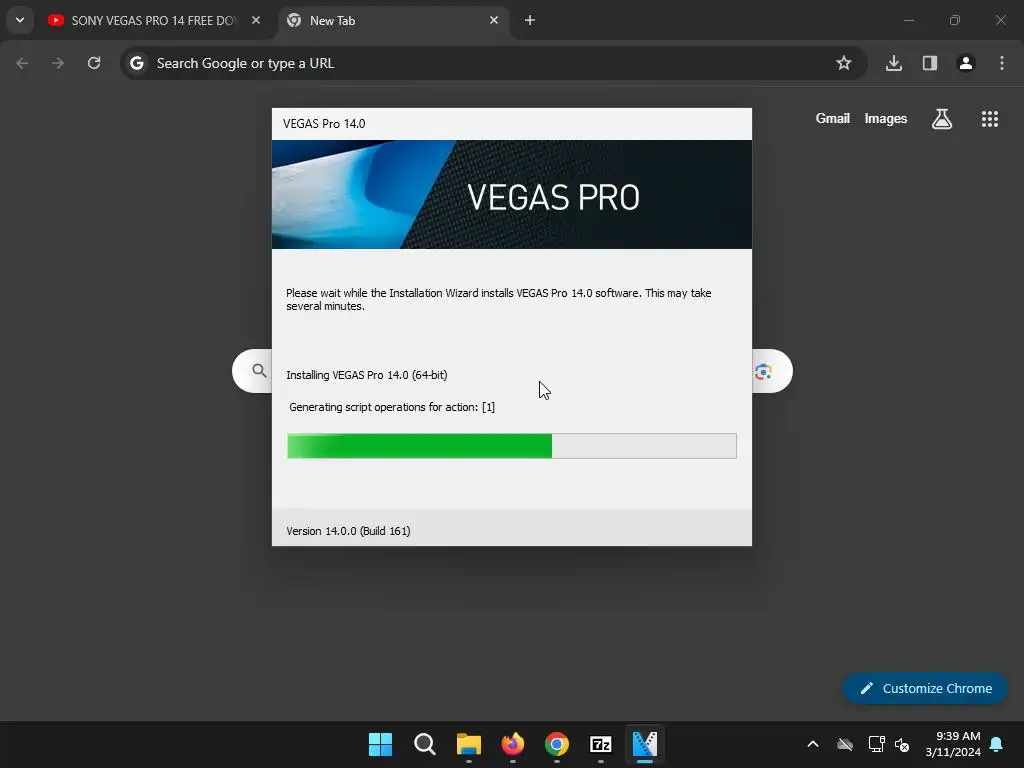Open Chrome downloads icon
Viewport: 1024px width, 768px height.
tap(894, 63)
